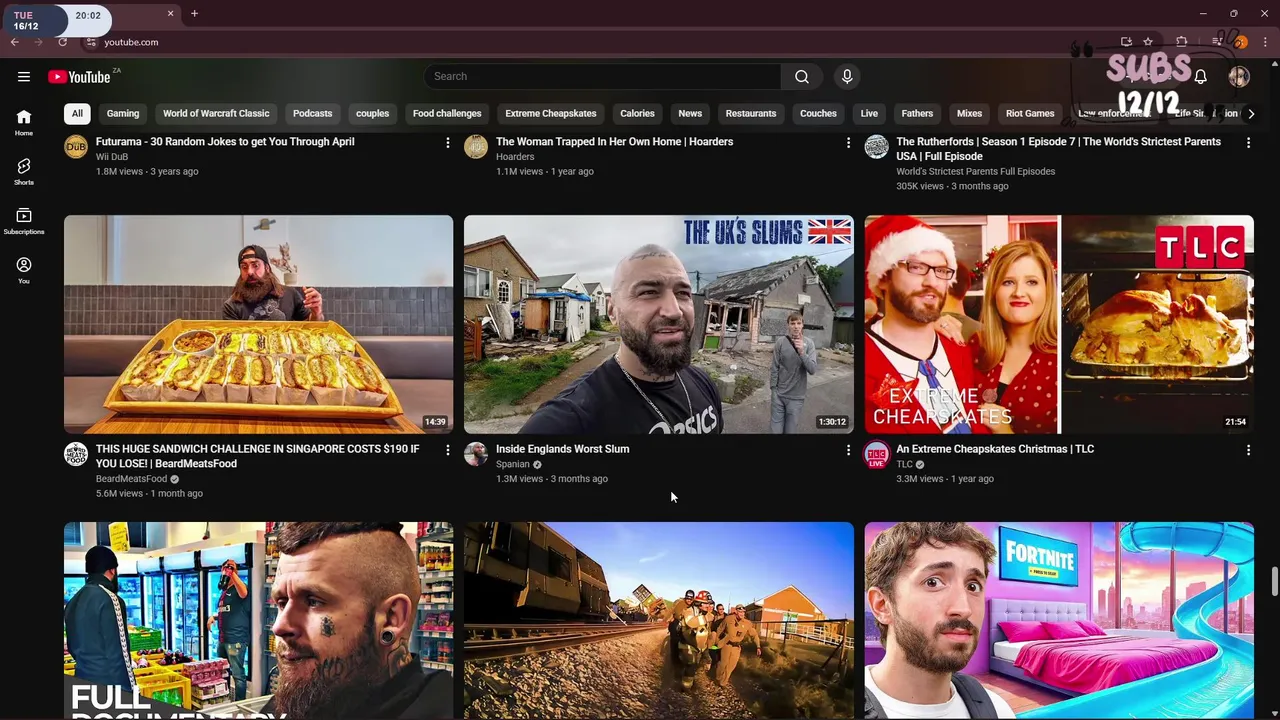Click the install app icon in address bar
This screenshot has width=1280, height=720.
pyautogui.click(x=1126, y=42)
